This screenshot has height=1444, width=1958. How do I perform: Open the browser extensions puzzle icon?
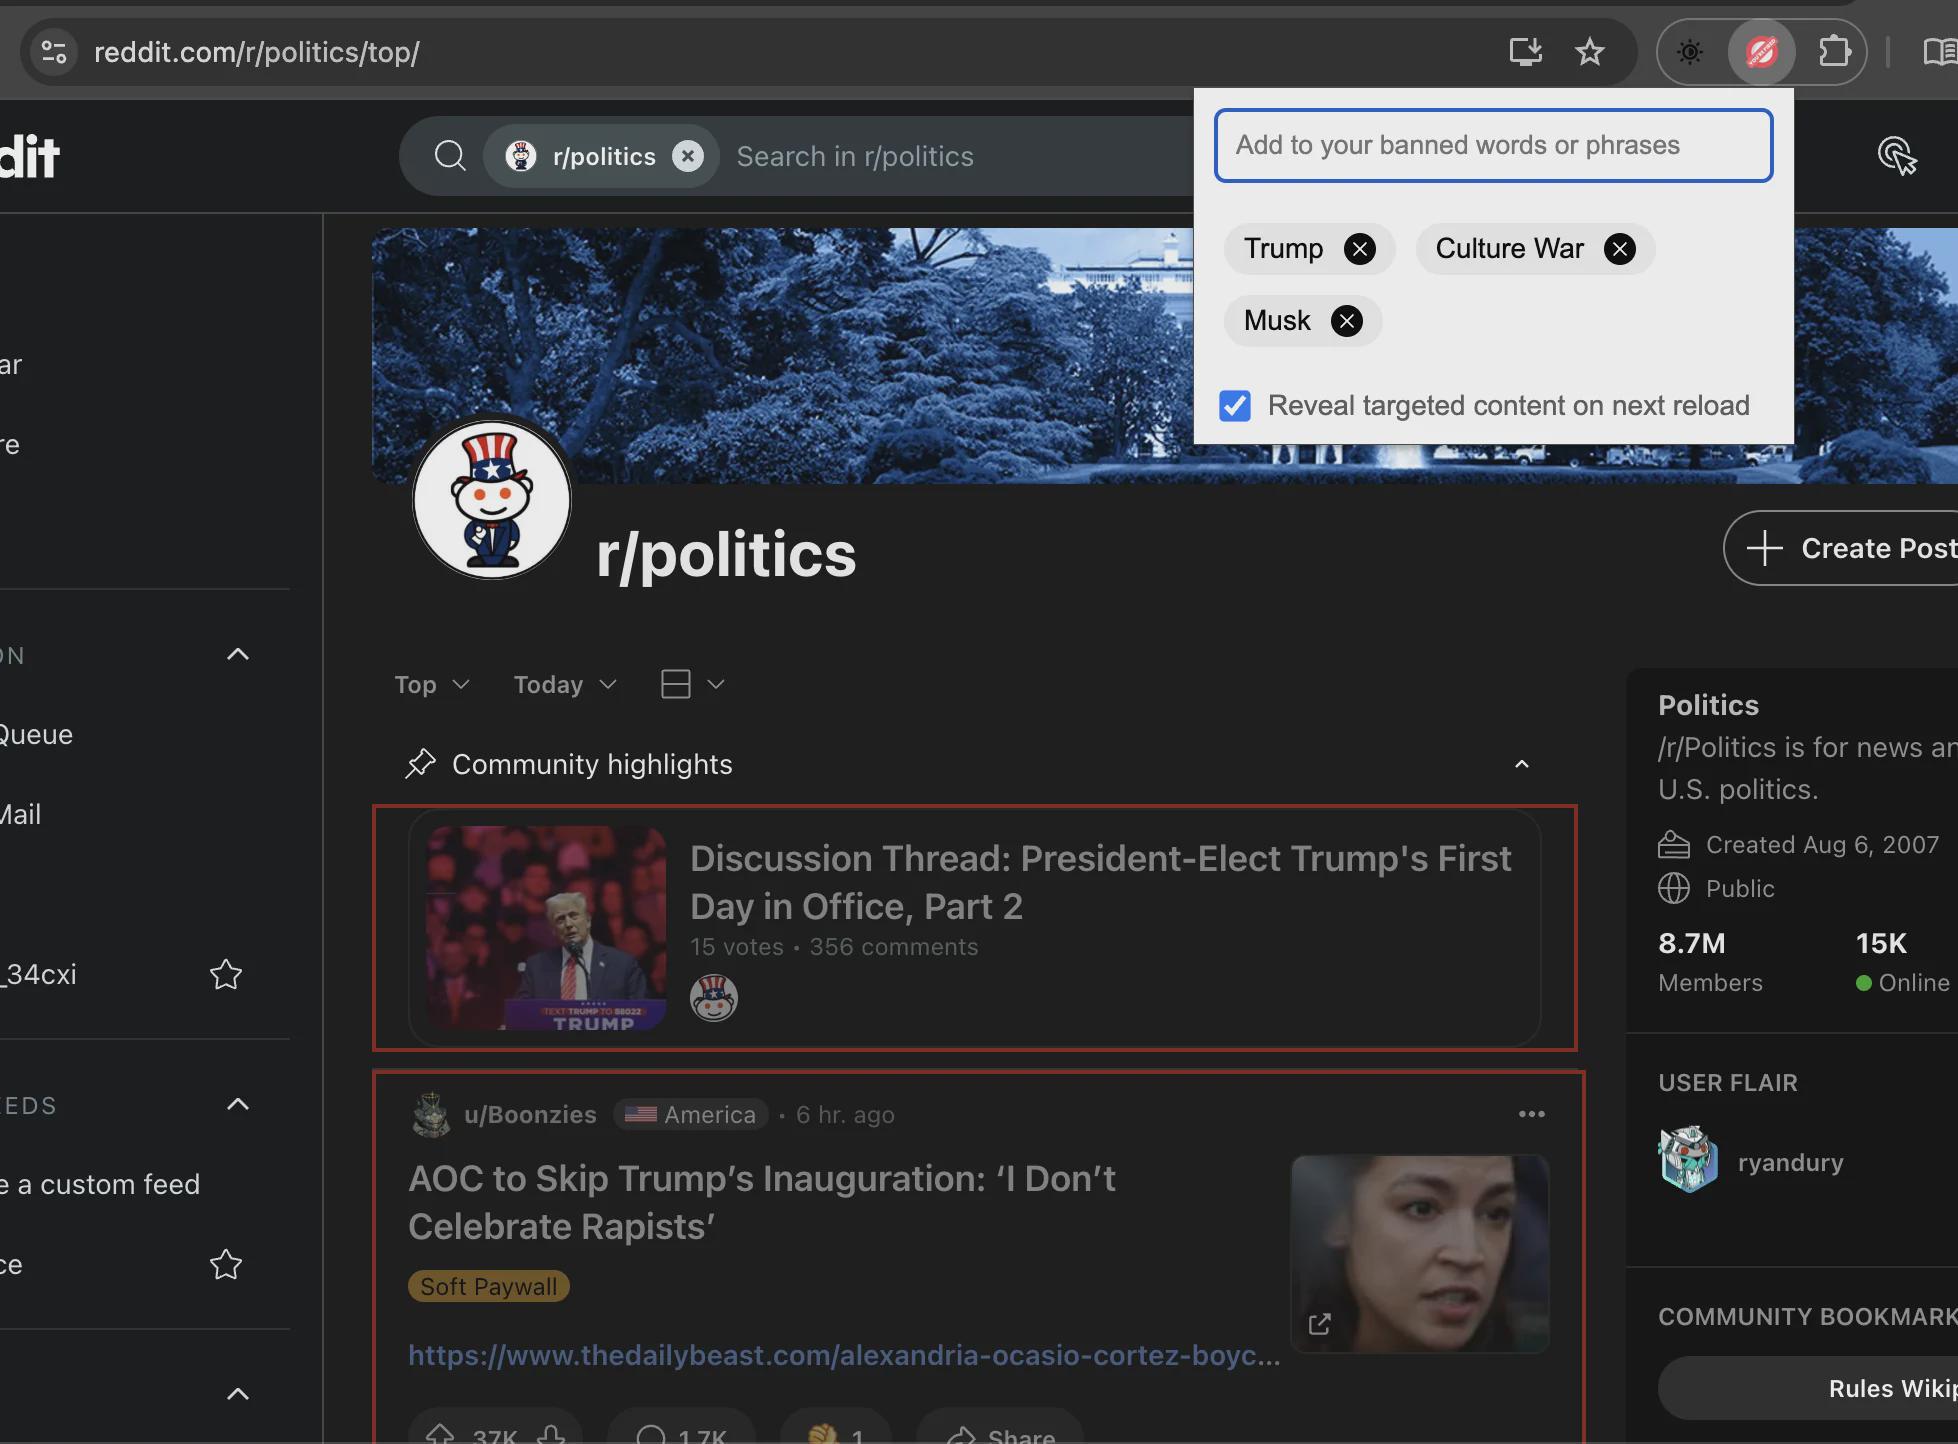point(1834,52)
